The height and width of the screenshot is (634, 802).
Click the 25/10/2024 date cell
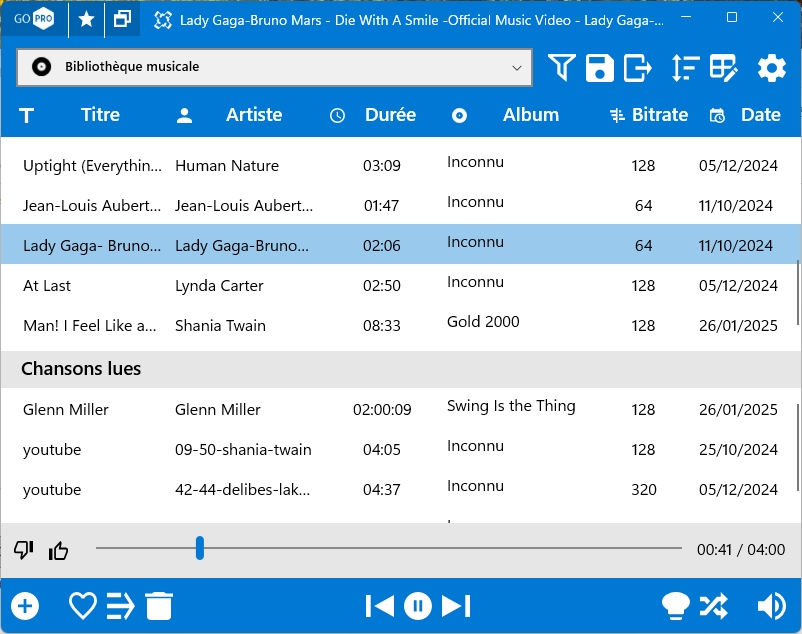[738, 450]
